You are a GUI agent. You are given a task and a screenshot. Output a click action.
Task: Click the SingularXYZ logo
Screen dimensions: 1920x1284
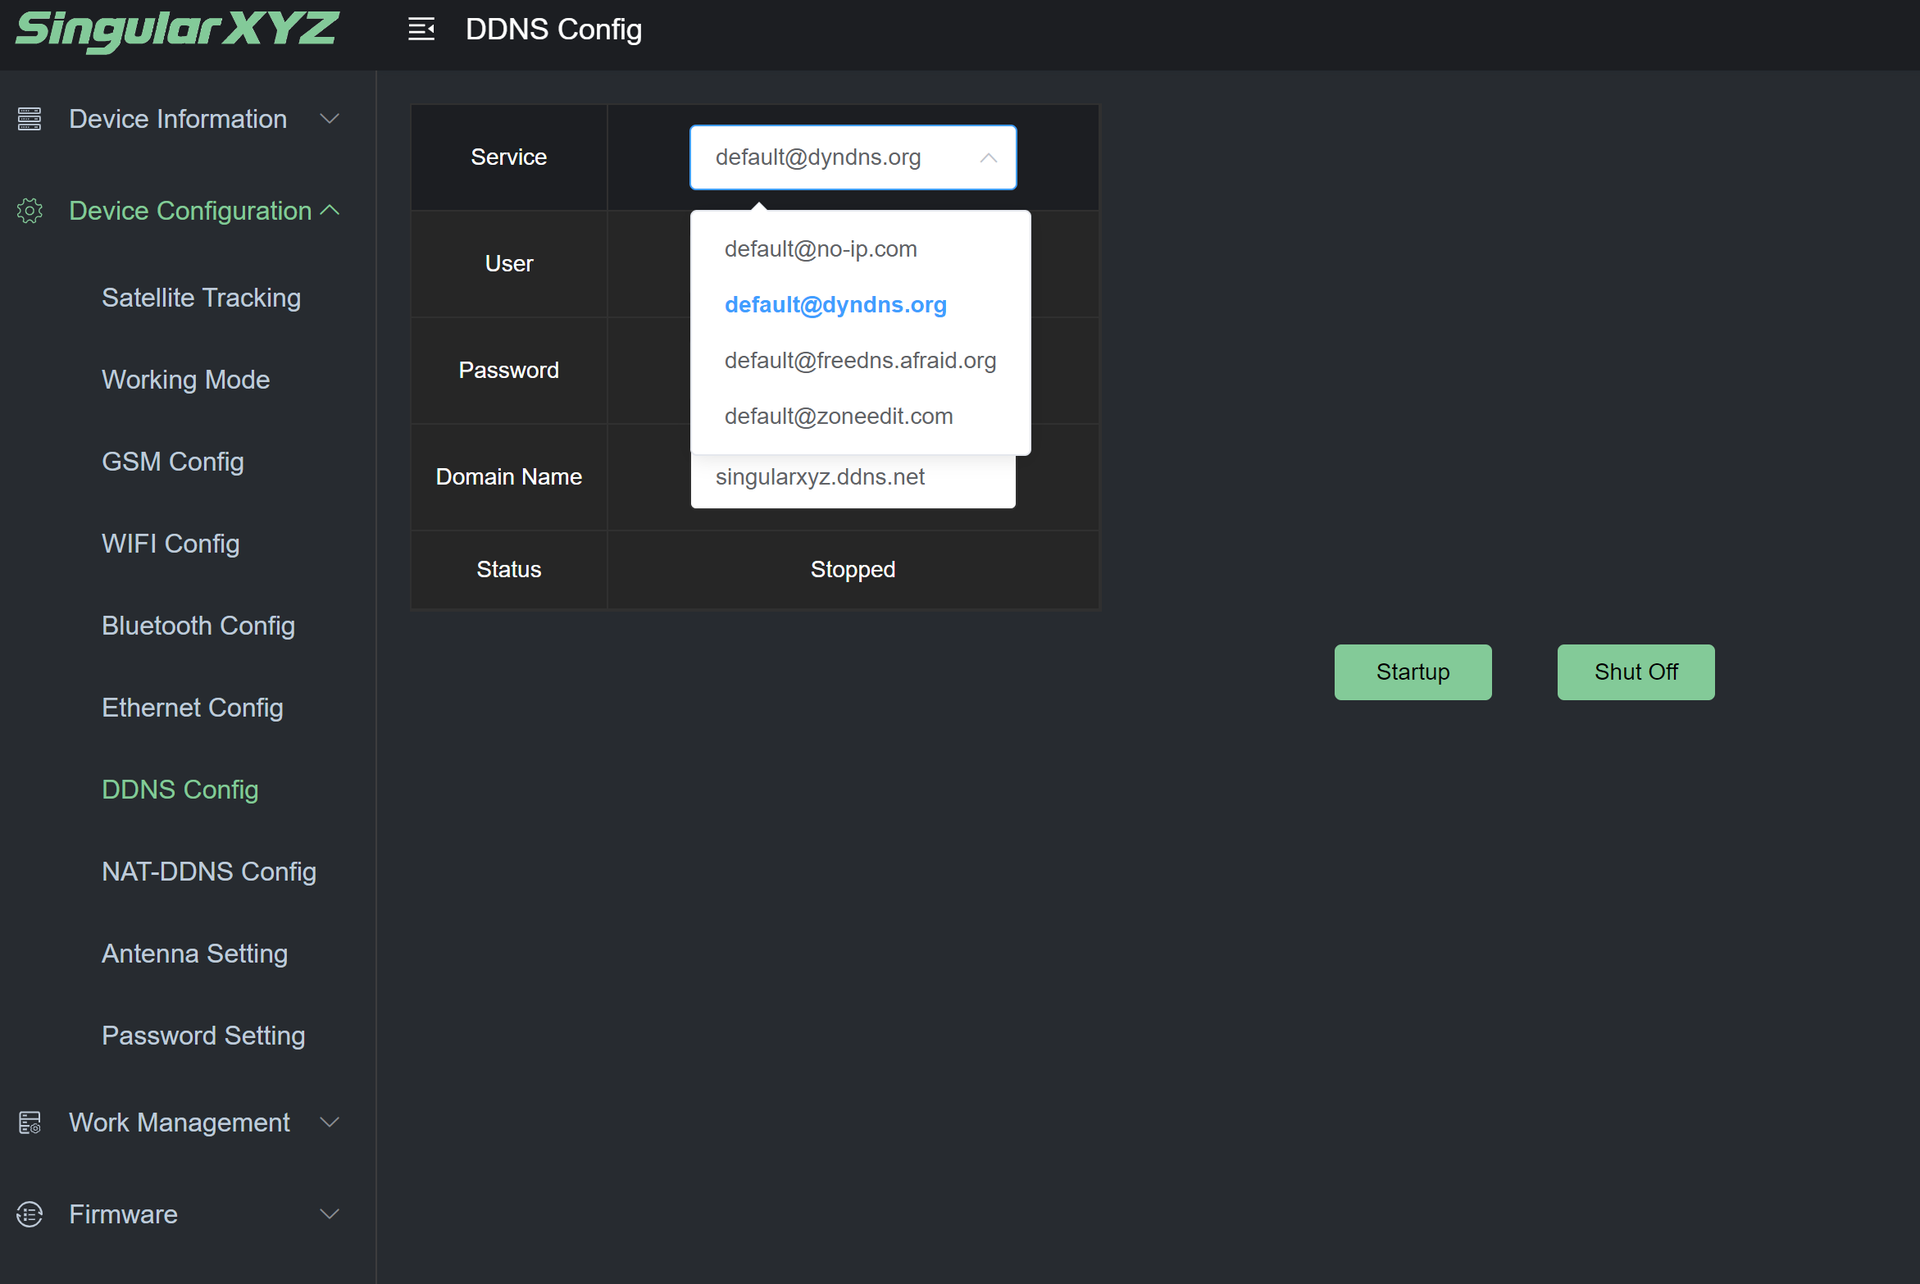177,30
